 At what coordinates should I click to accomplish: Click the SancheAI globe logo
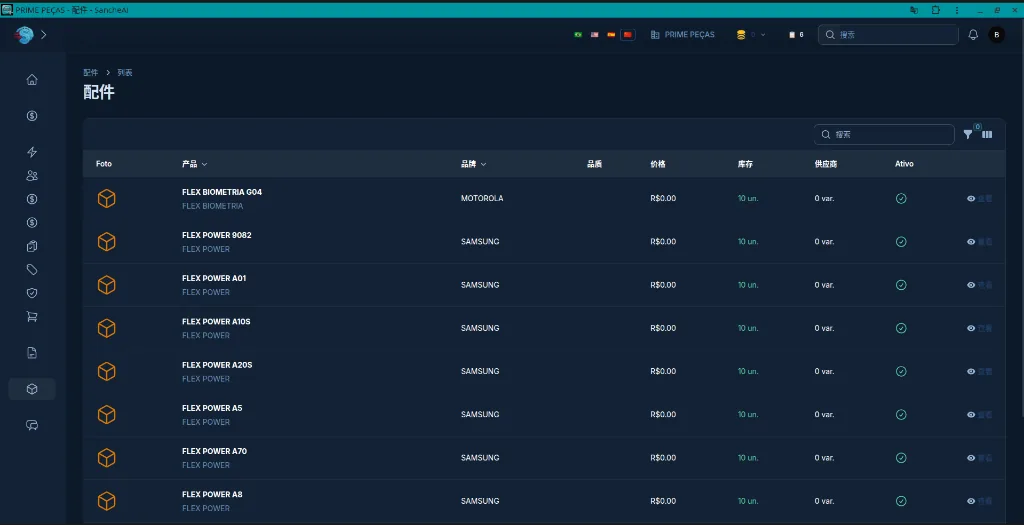[x=24, y=35]
